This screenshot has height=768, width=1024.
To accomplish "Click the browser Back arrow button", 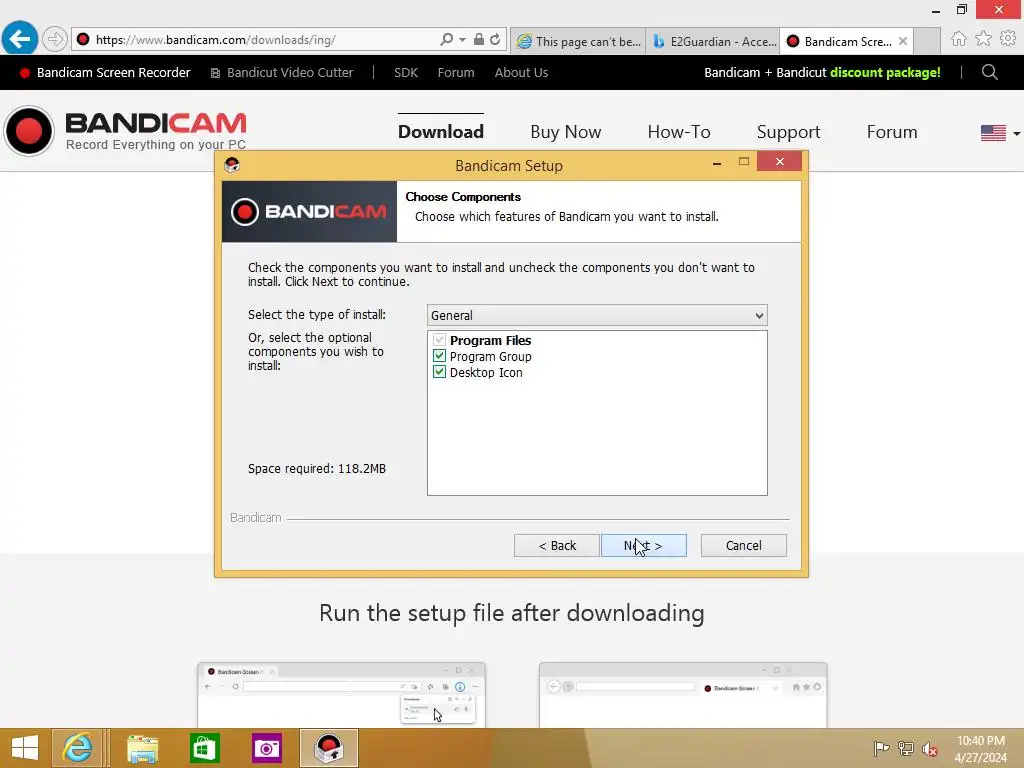I will (20, 39).
